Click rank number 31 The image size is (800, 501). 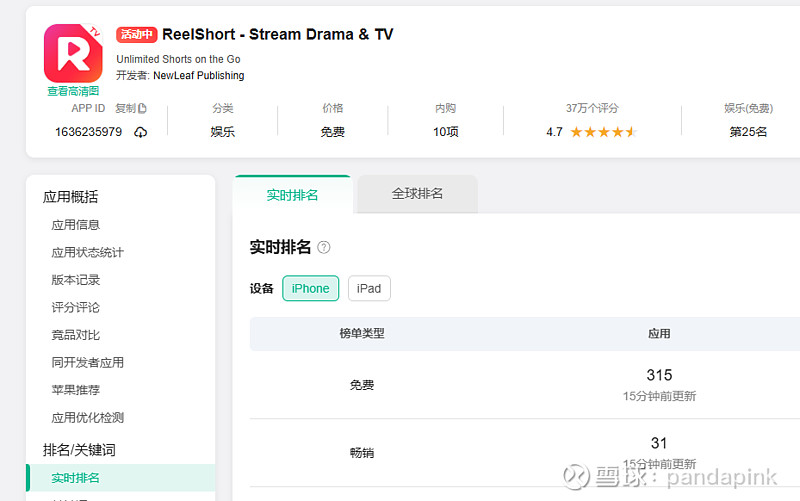coord(659,443)
